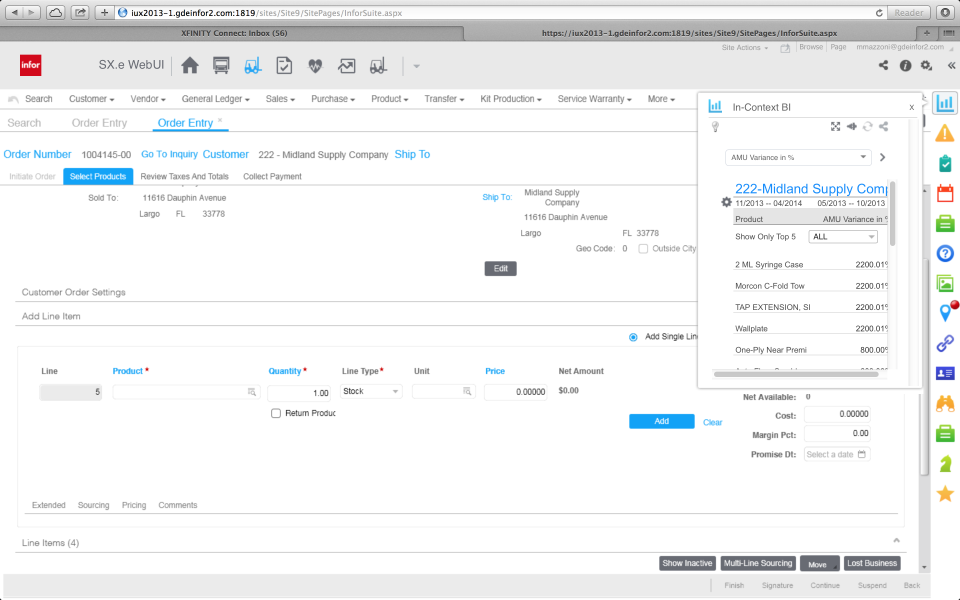
Task: Open the Site Actions dropdown
Action: 744,47
